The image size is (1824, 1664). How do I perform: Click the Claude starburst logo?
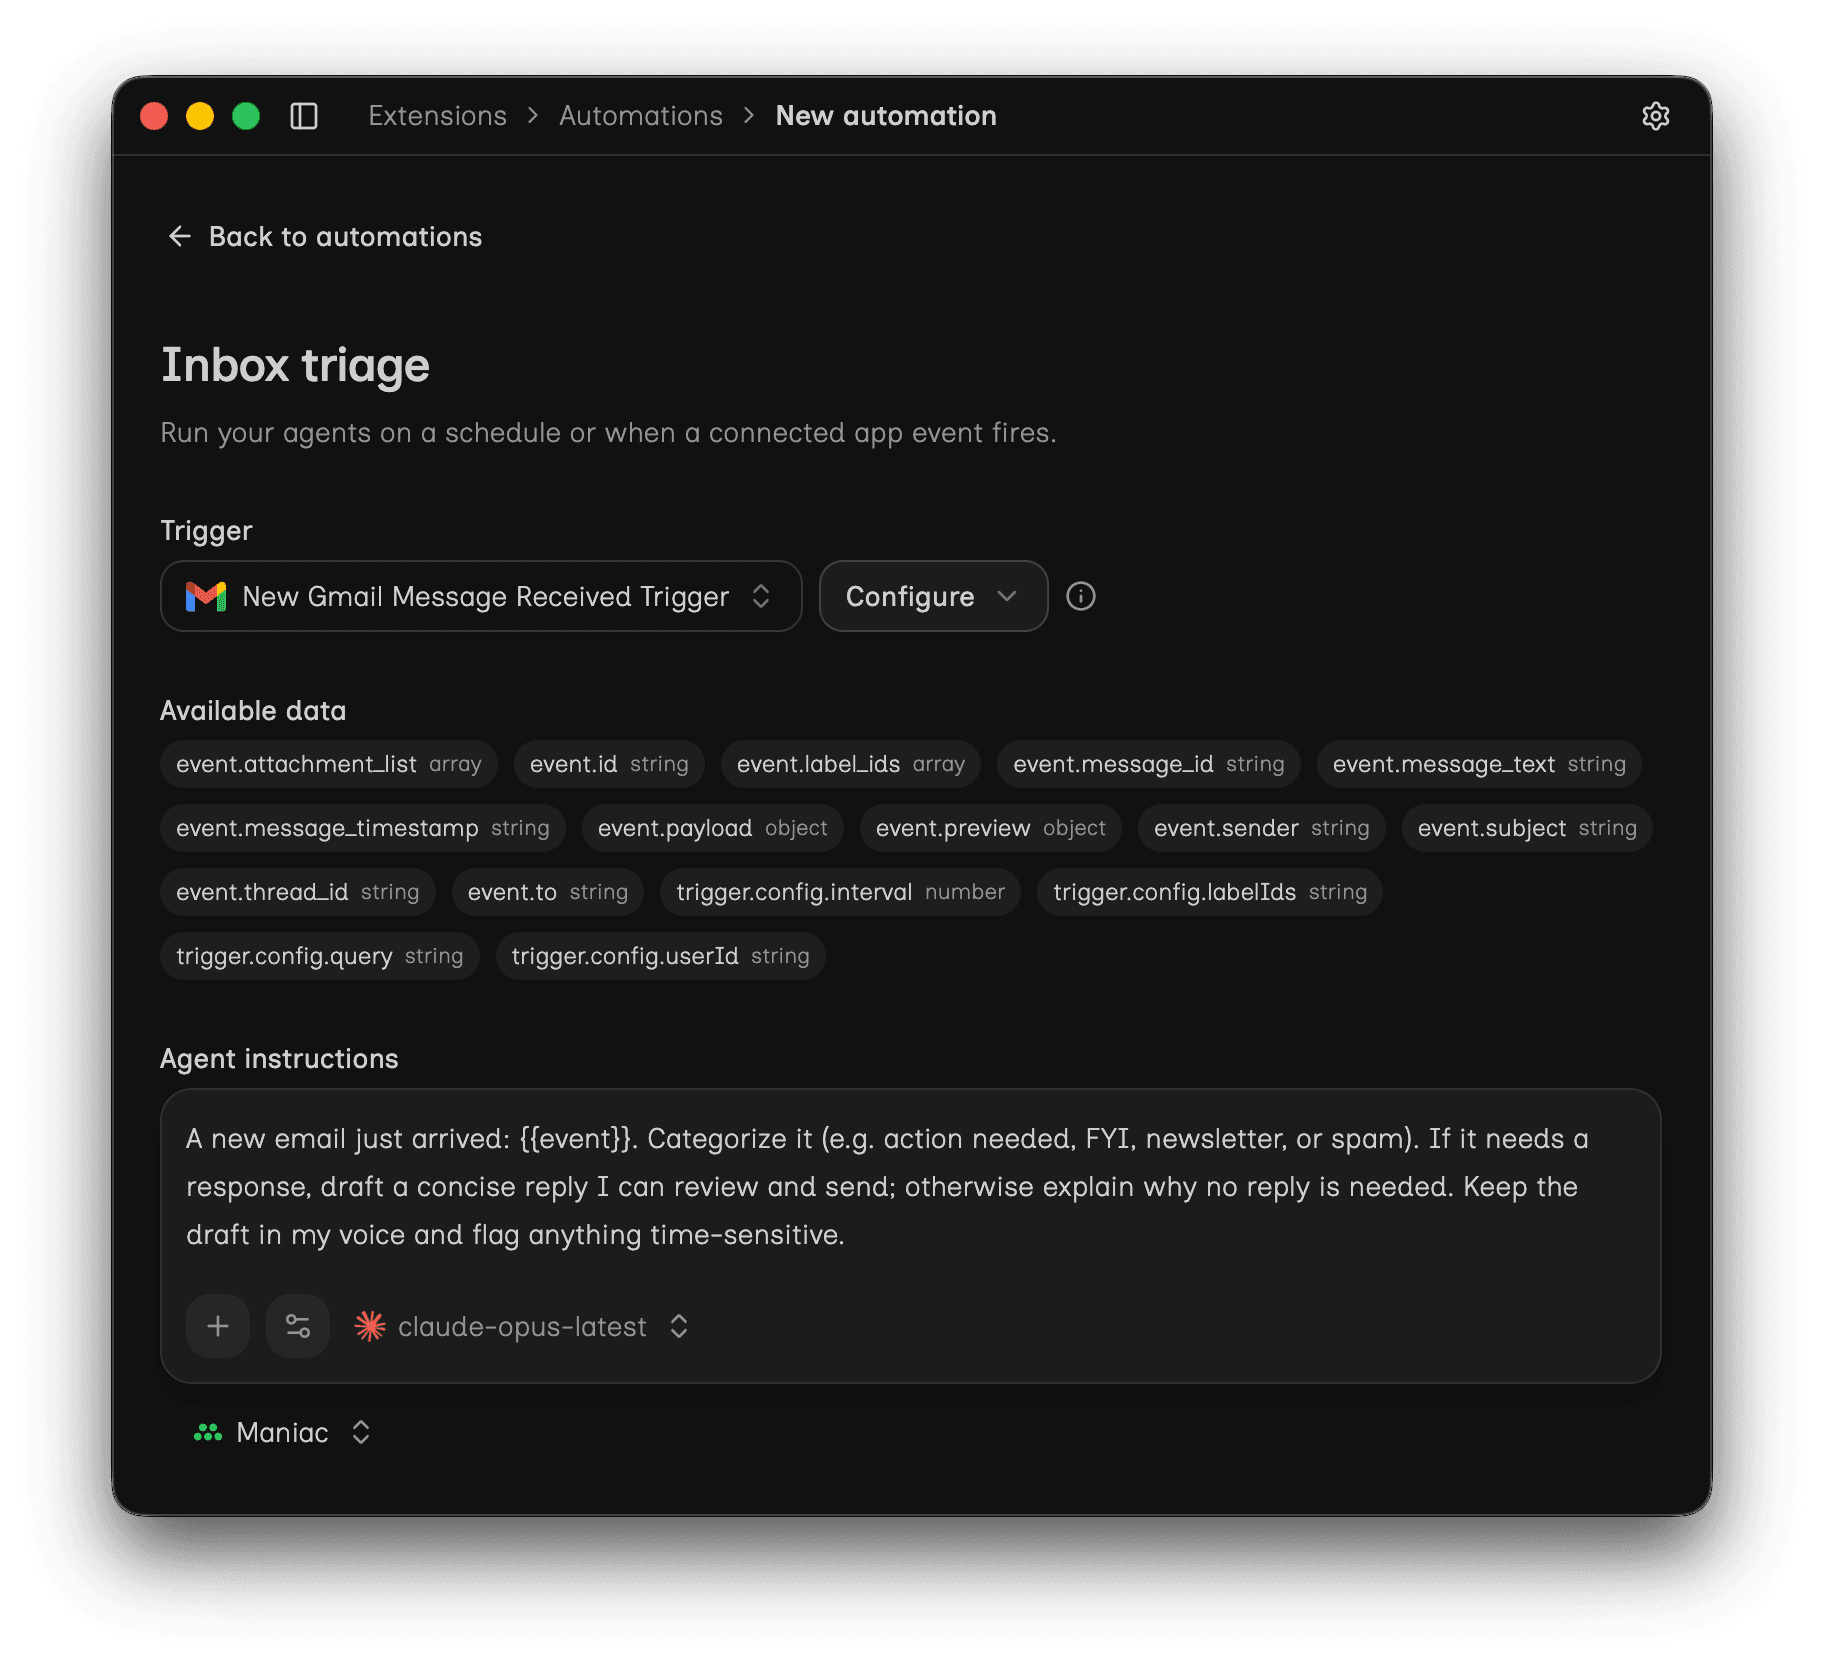[x=370, y=1326]
